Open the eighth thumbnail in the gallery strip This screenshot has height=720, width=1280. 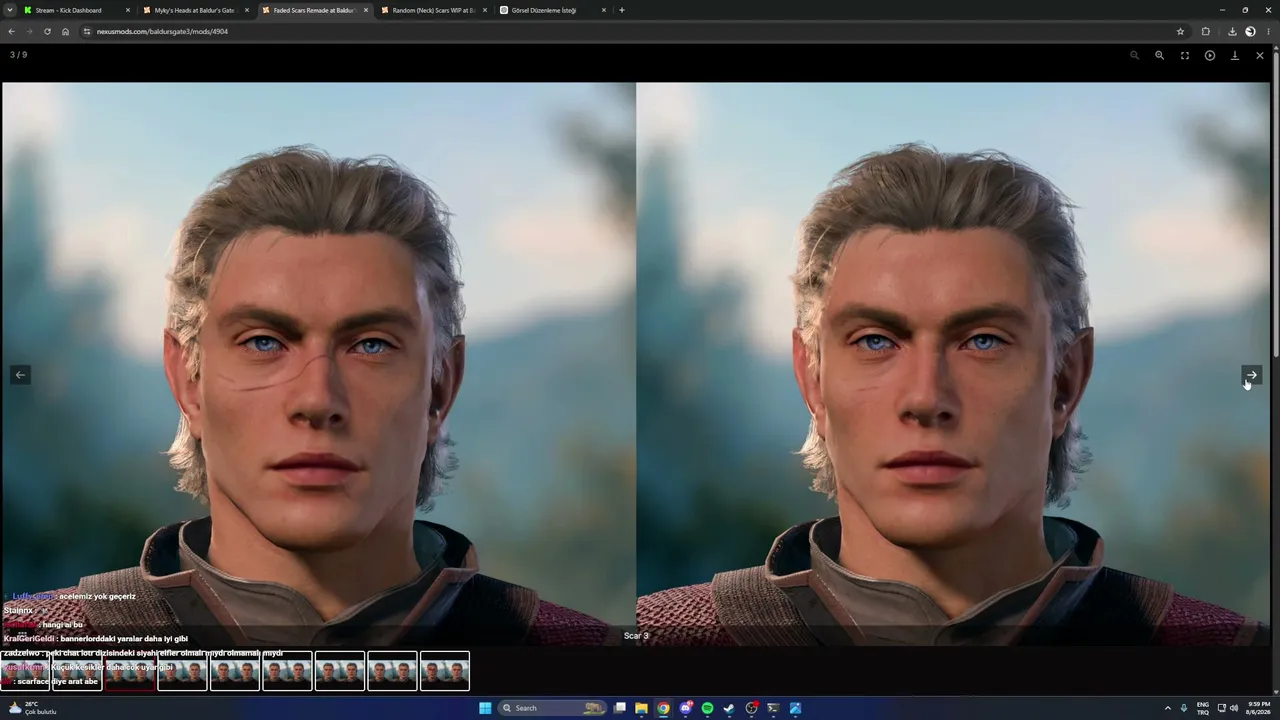point(392,671)
